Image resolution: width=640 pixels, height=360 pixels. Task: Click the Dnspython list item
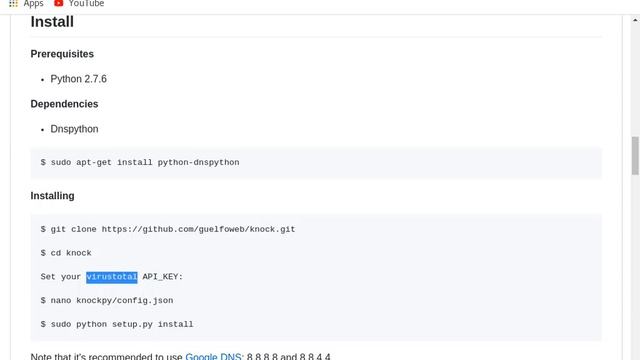pyautogui.click(x=74, y=129)
